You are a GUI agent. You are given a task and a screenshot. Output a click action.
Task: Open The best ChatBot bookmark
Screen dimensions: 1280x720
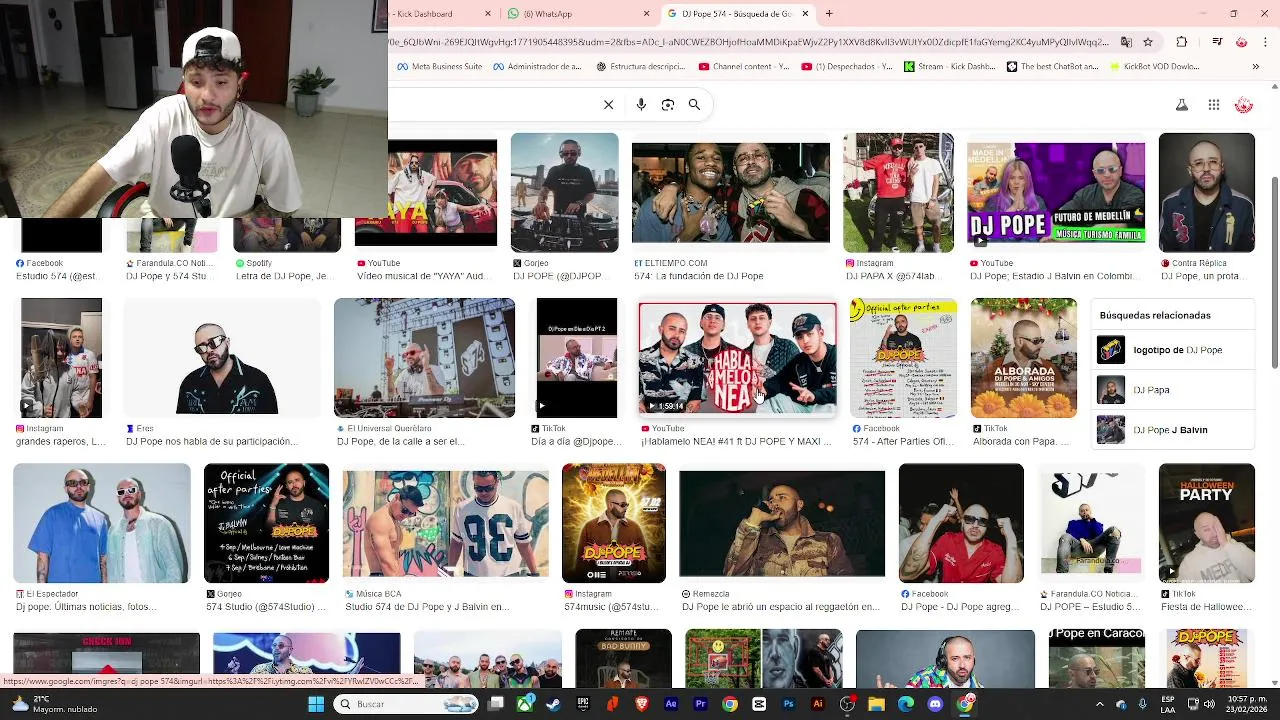(x=1053, y=67)
